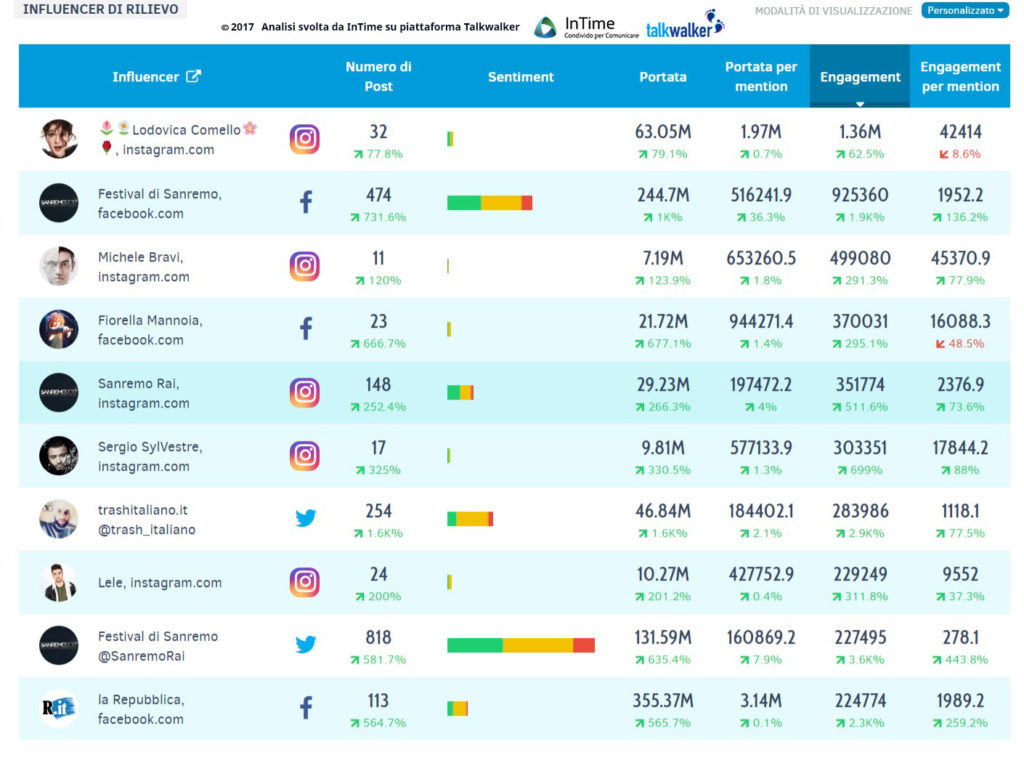Viewport: 1024px width, 768px height.
Task: Click the InTime logo
Action: [x=586, y=27]
